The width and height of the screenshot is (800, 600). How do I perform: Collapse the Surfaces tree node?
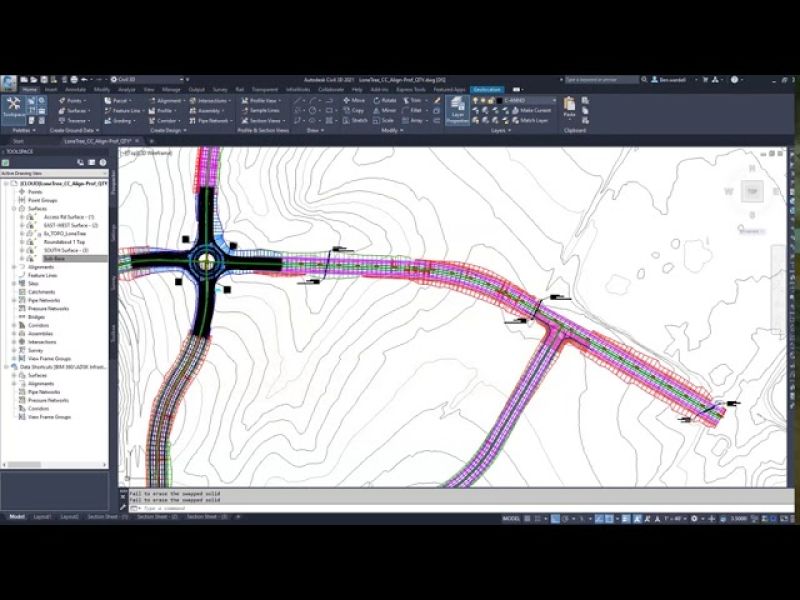point(14,209)
